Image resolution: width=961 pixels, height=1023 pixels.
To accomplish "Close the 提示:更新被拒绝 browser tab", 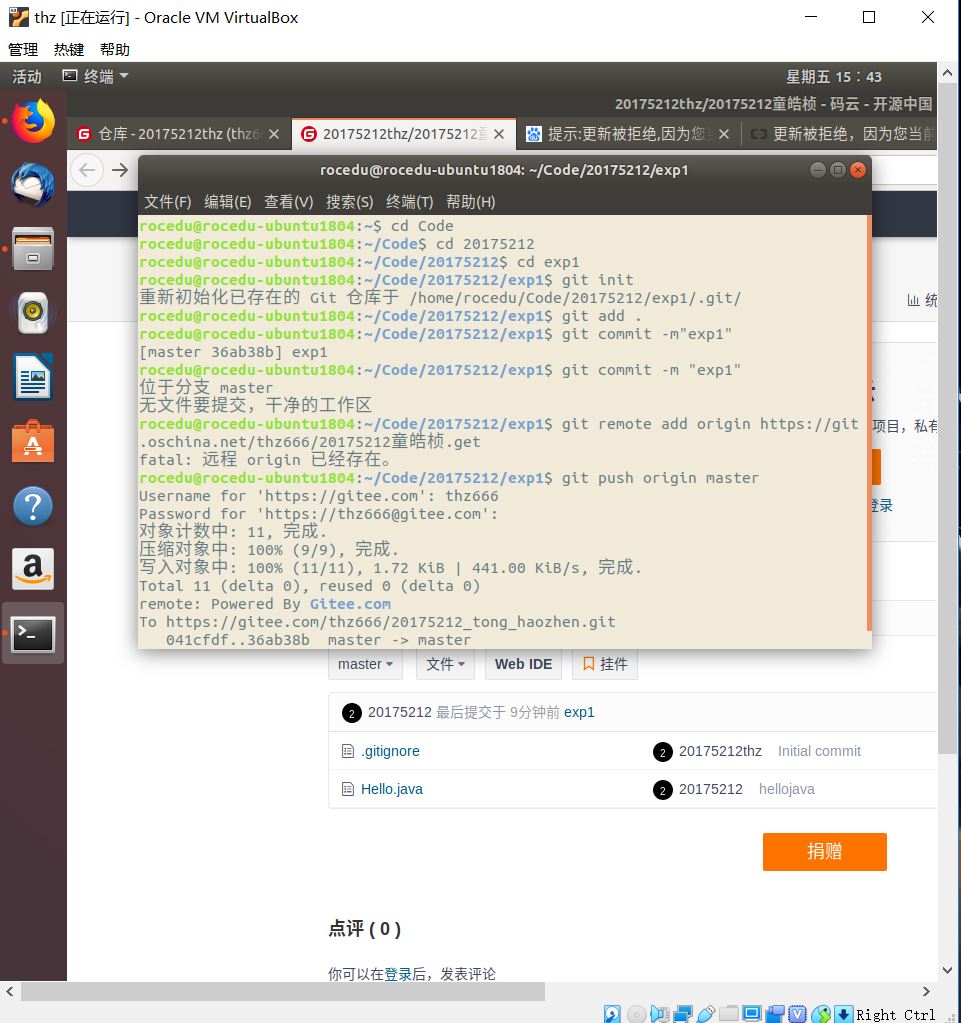I will click(724, 134).
